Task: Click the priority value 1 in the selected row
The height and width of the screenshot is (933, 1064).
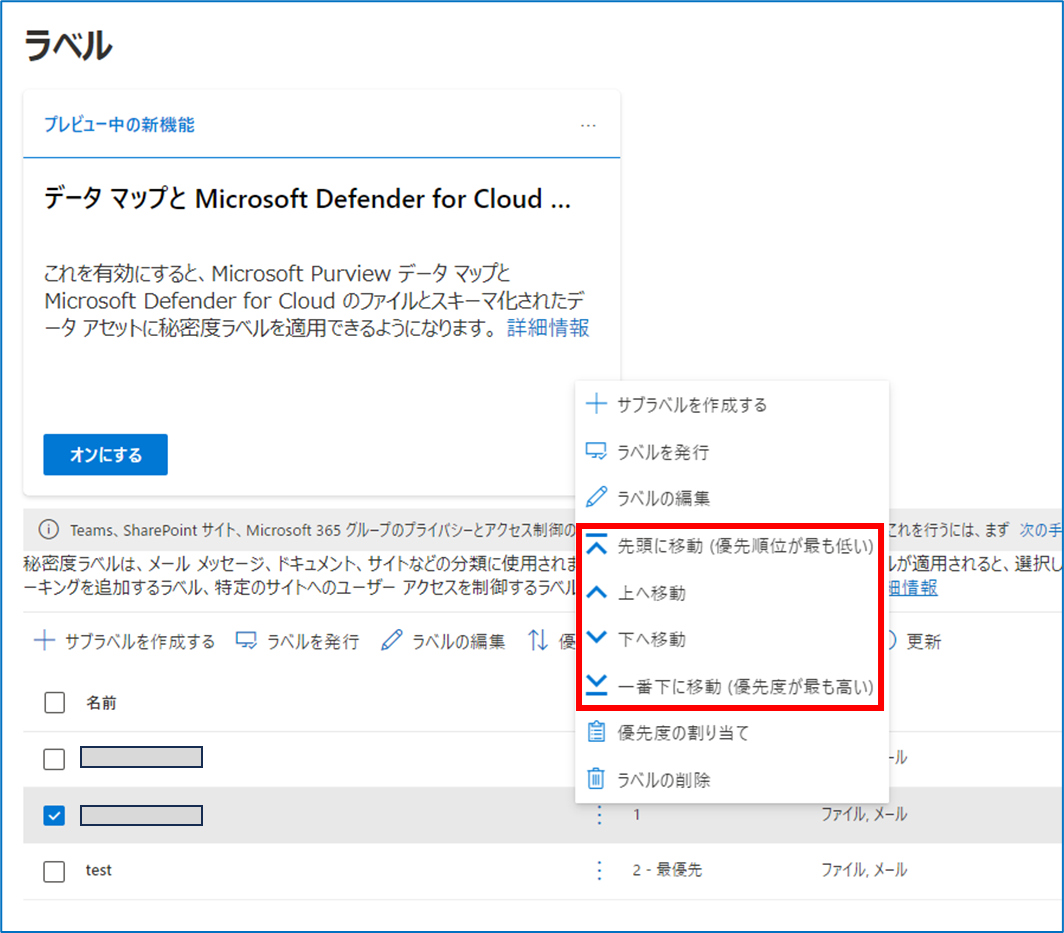Action: point(636,814)
